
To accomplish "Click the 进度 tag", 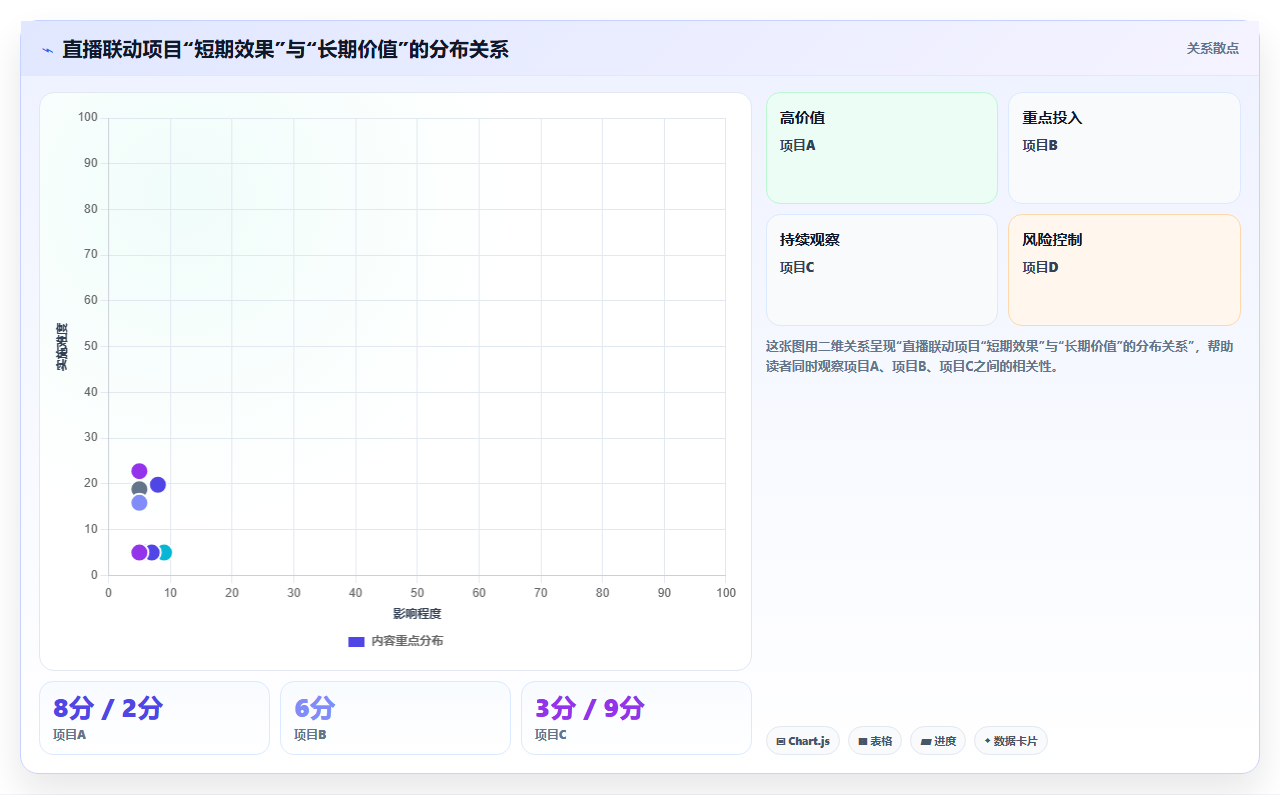I will click(938, 741).
